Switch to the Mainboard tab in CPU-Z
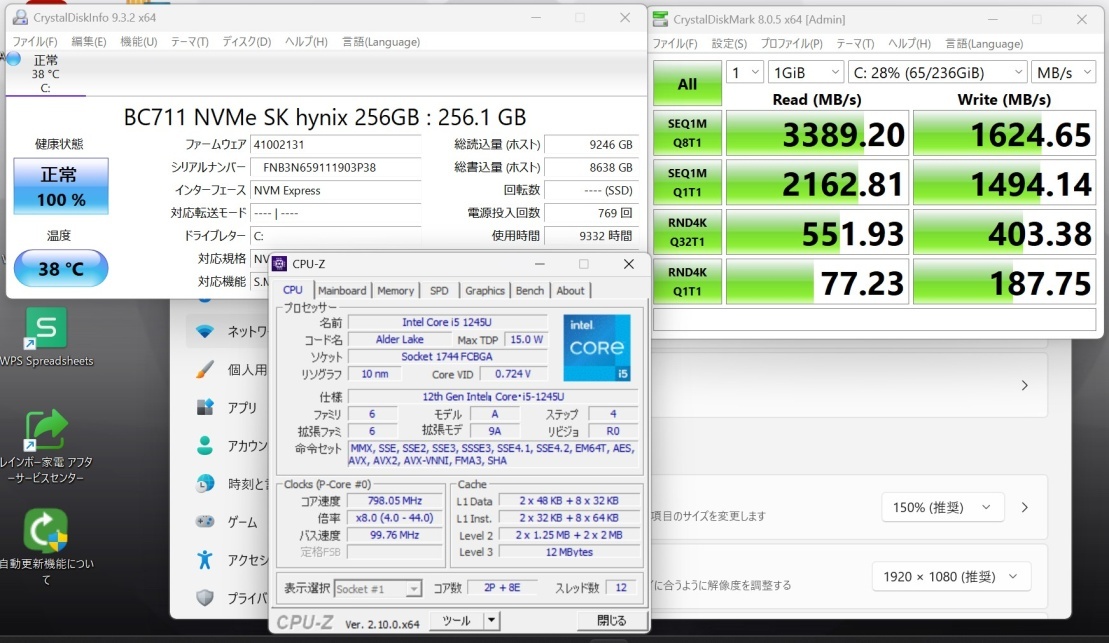This screenshot has height=643, width=1109. tap(342, 291)
